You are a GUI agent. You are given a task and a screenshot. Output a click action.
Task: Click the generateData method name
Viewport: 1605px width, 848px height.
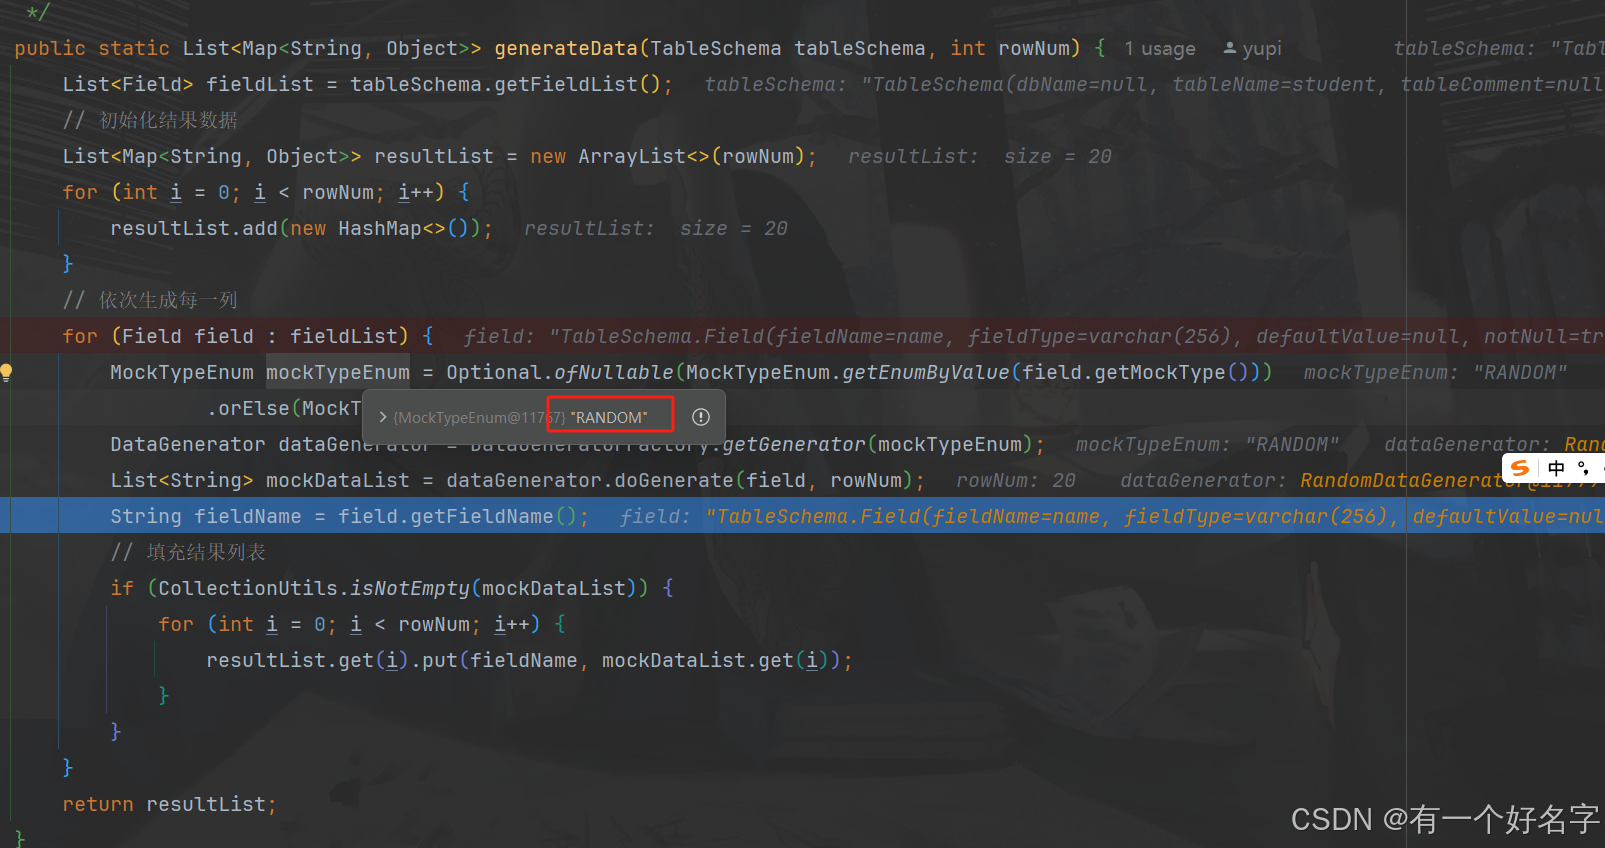(x=566, y=48)
